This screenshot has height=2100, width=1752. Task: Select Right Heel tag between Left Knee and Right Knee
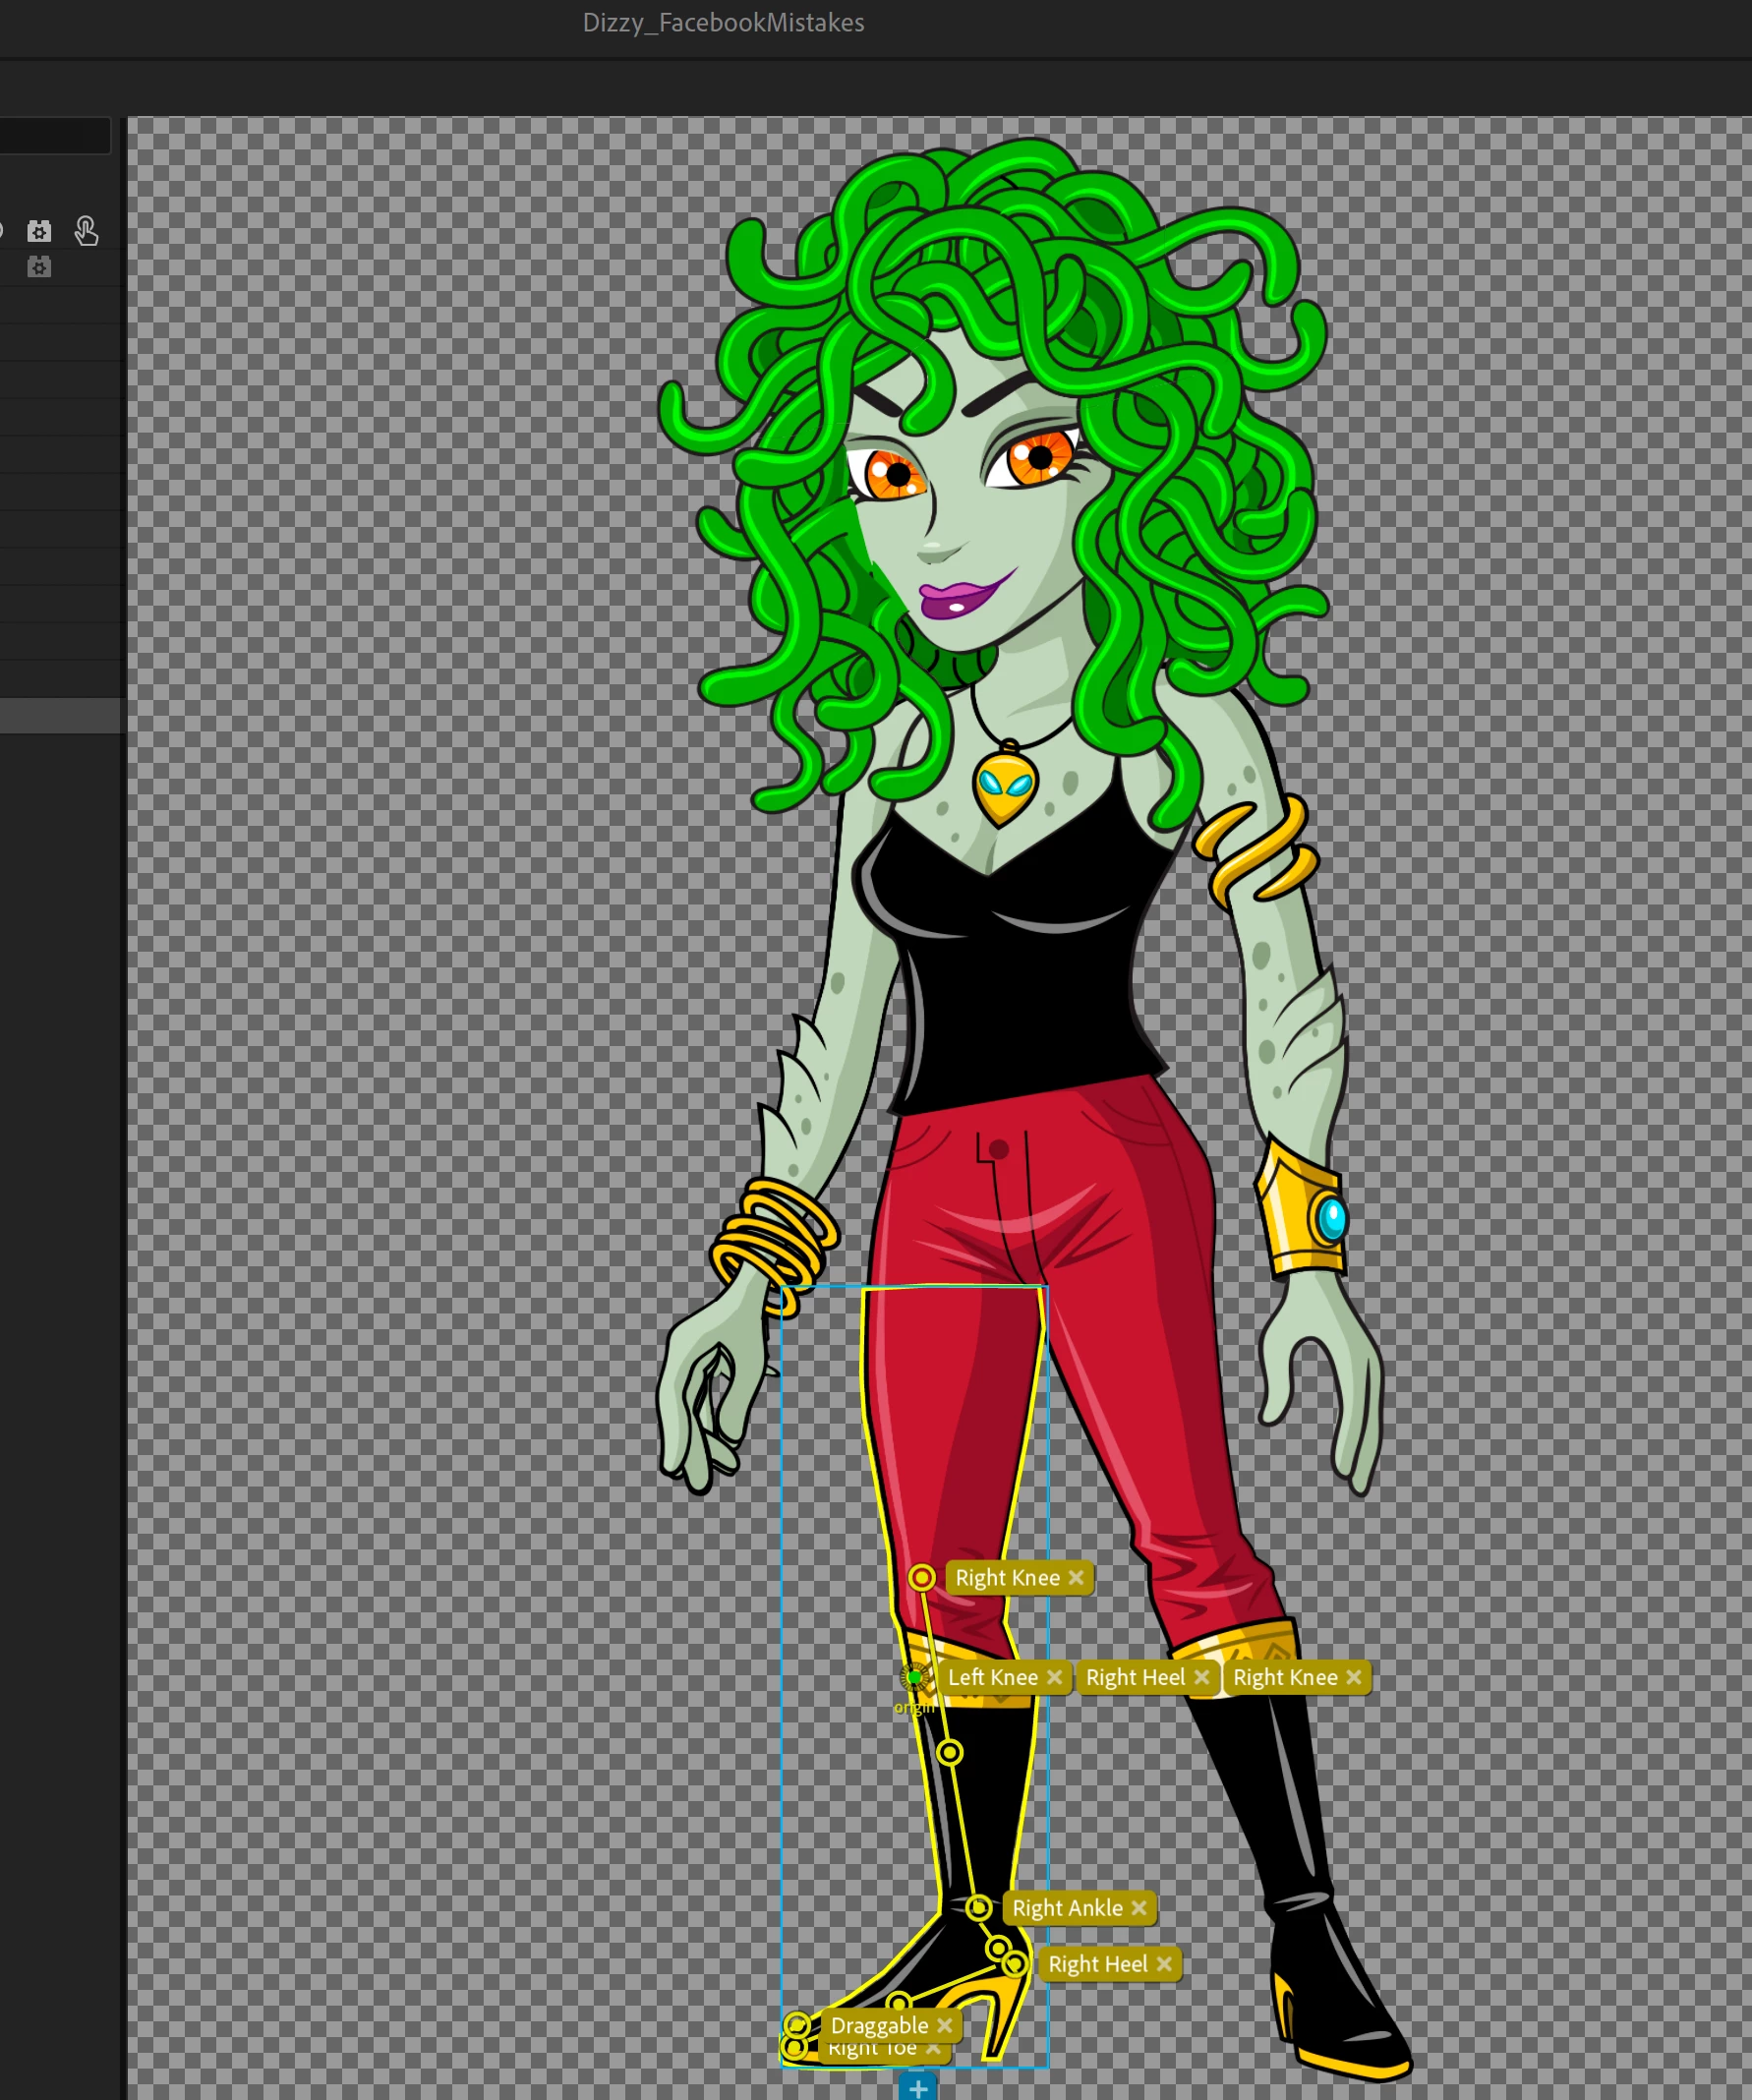point(1135,1677)
